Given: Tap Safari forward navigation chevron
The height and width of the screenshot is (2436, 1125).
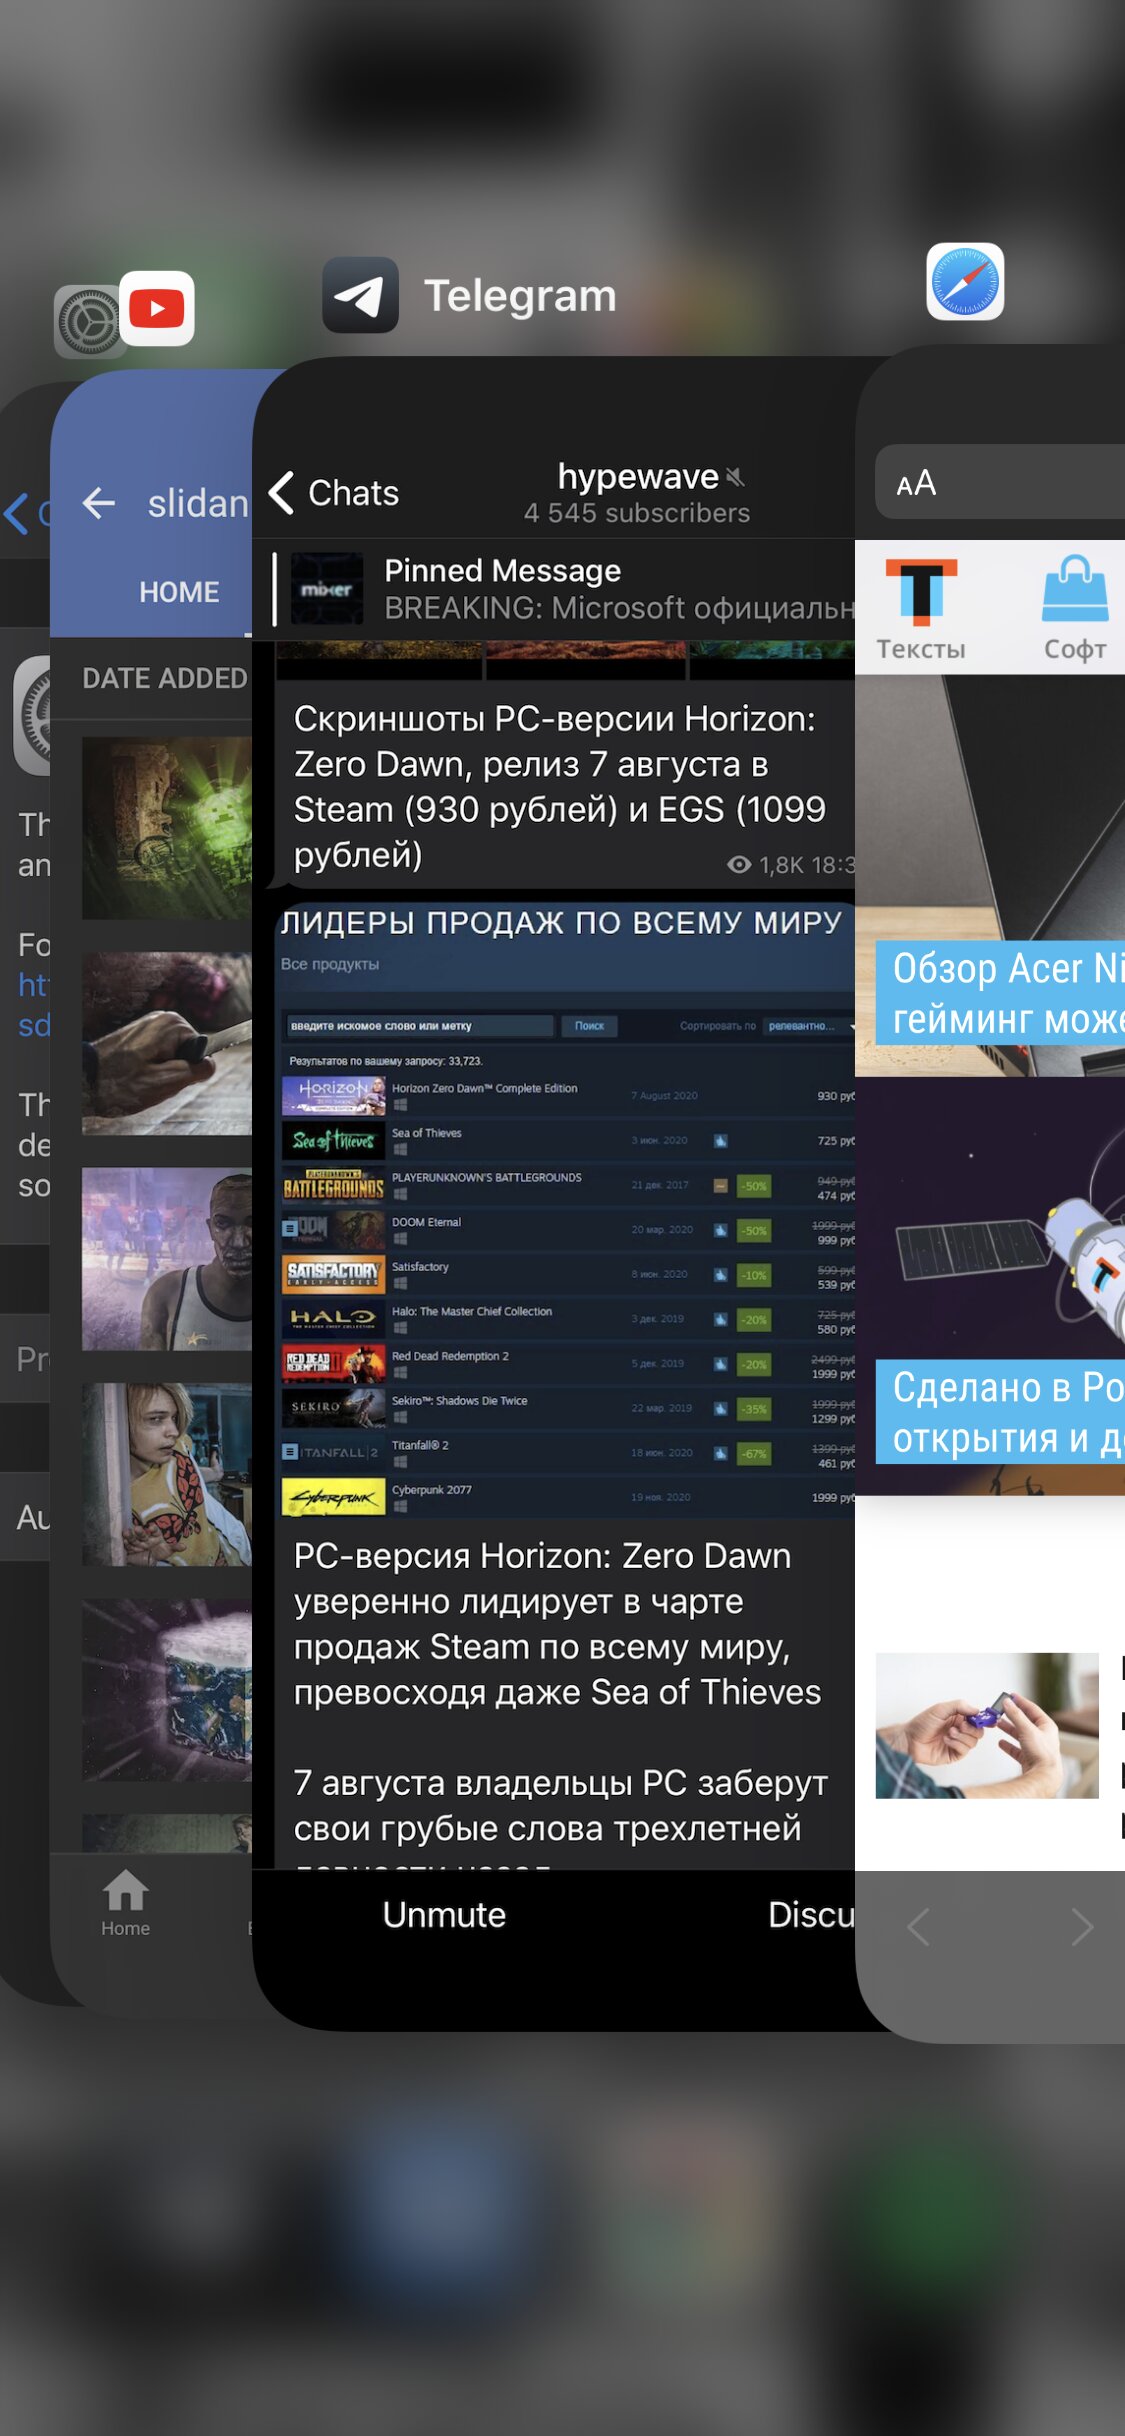Looking at the screenshot, I should point(1082,1926).
